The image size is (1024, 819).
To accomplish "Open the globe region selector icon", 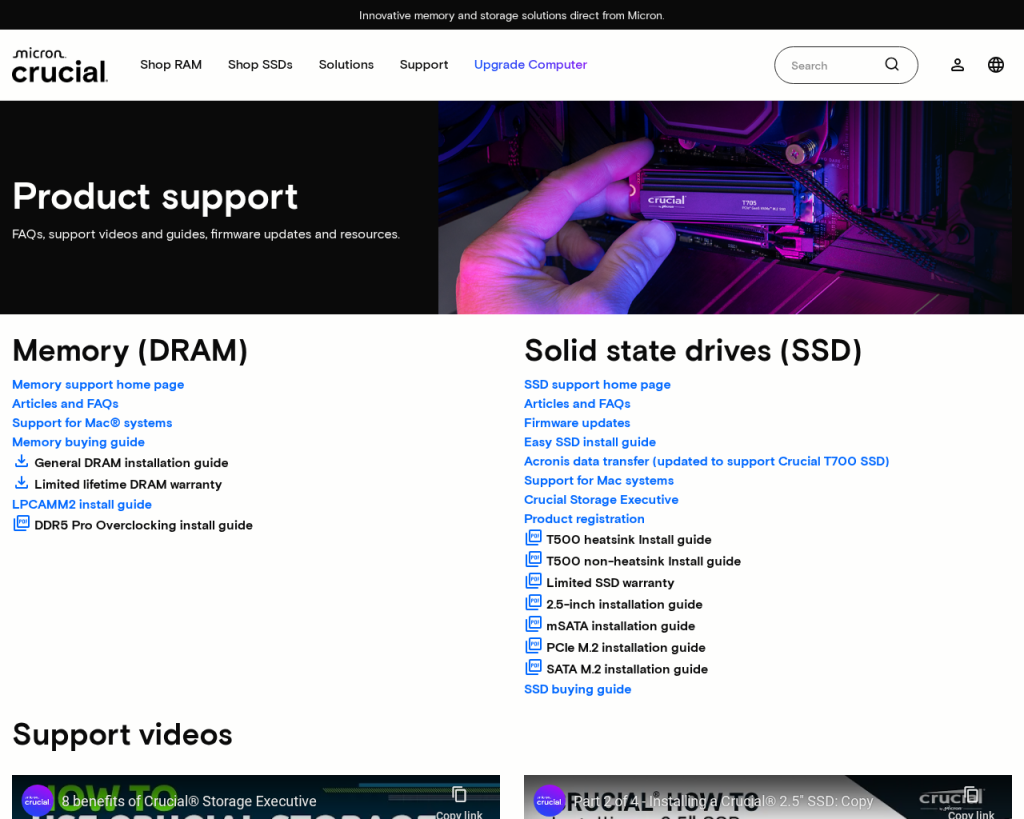I will (x=996, y=65).
